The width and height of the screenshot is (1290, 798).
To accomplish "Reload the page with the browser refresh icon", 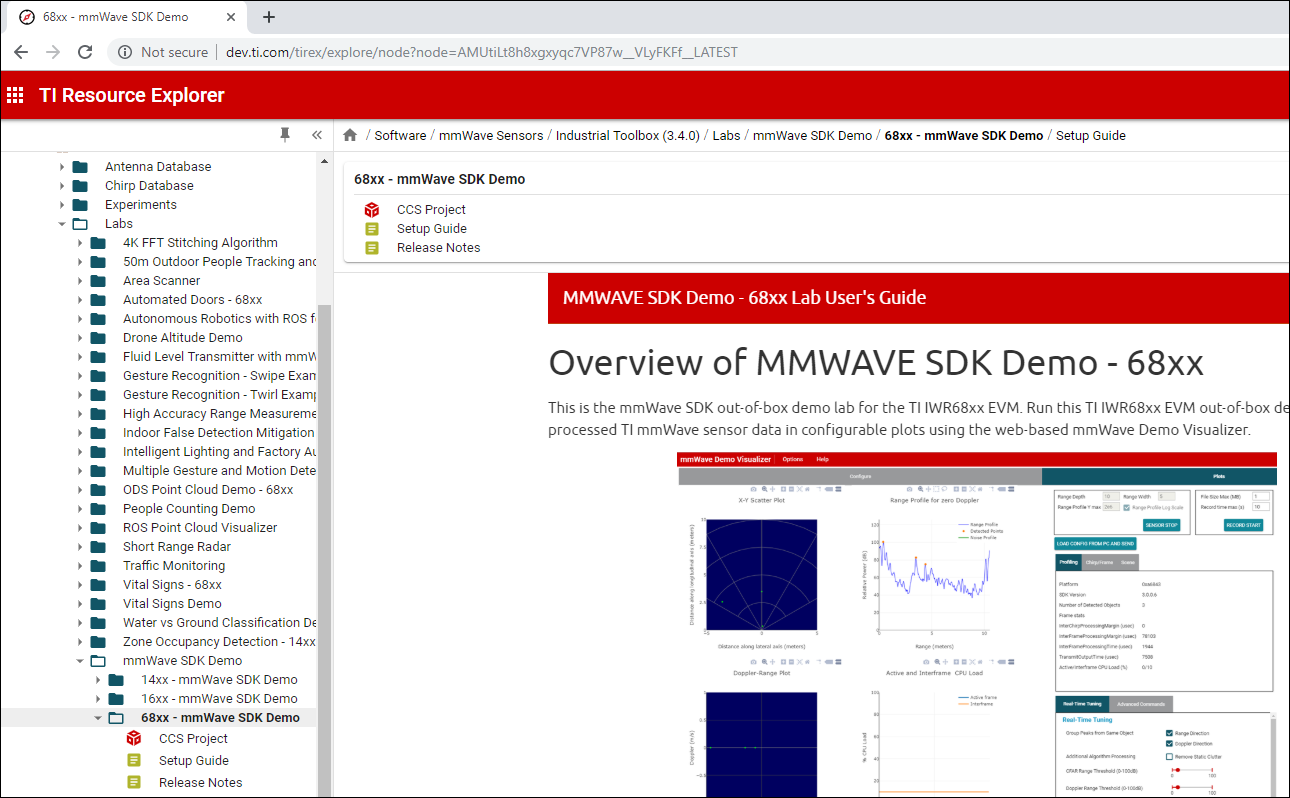I will click(85, 52).
